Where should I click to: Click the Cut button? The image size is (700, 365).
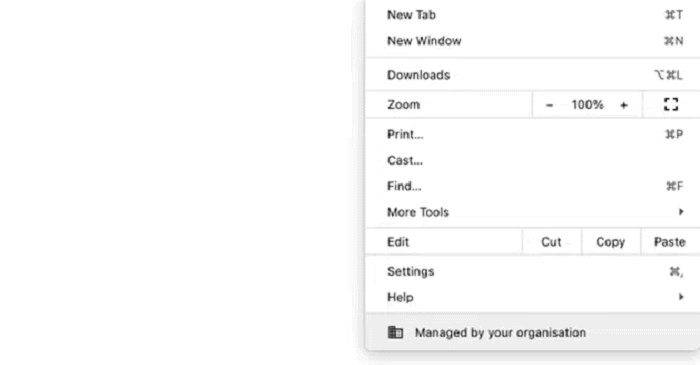551,242
